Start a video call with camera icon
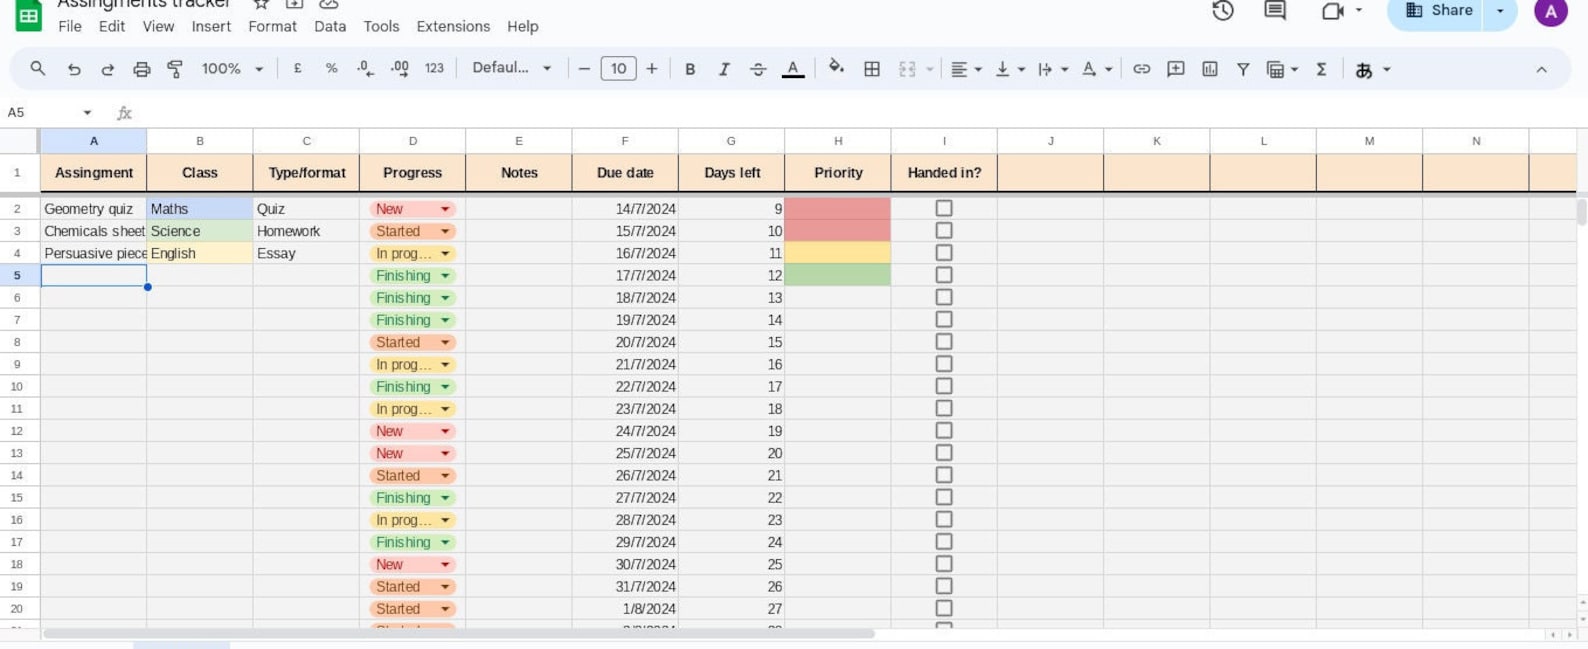1588x649 pixels. 1332,11
